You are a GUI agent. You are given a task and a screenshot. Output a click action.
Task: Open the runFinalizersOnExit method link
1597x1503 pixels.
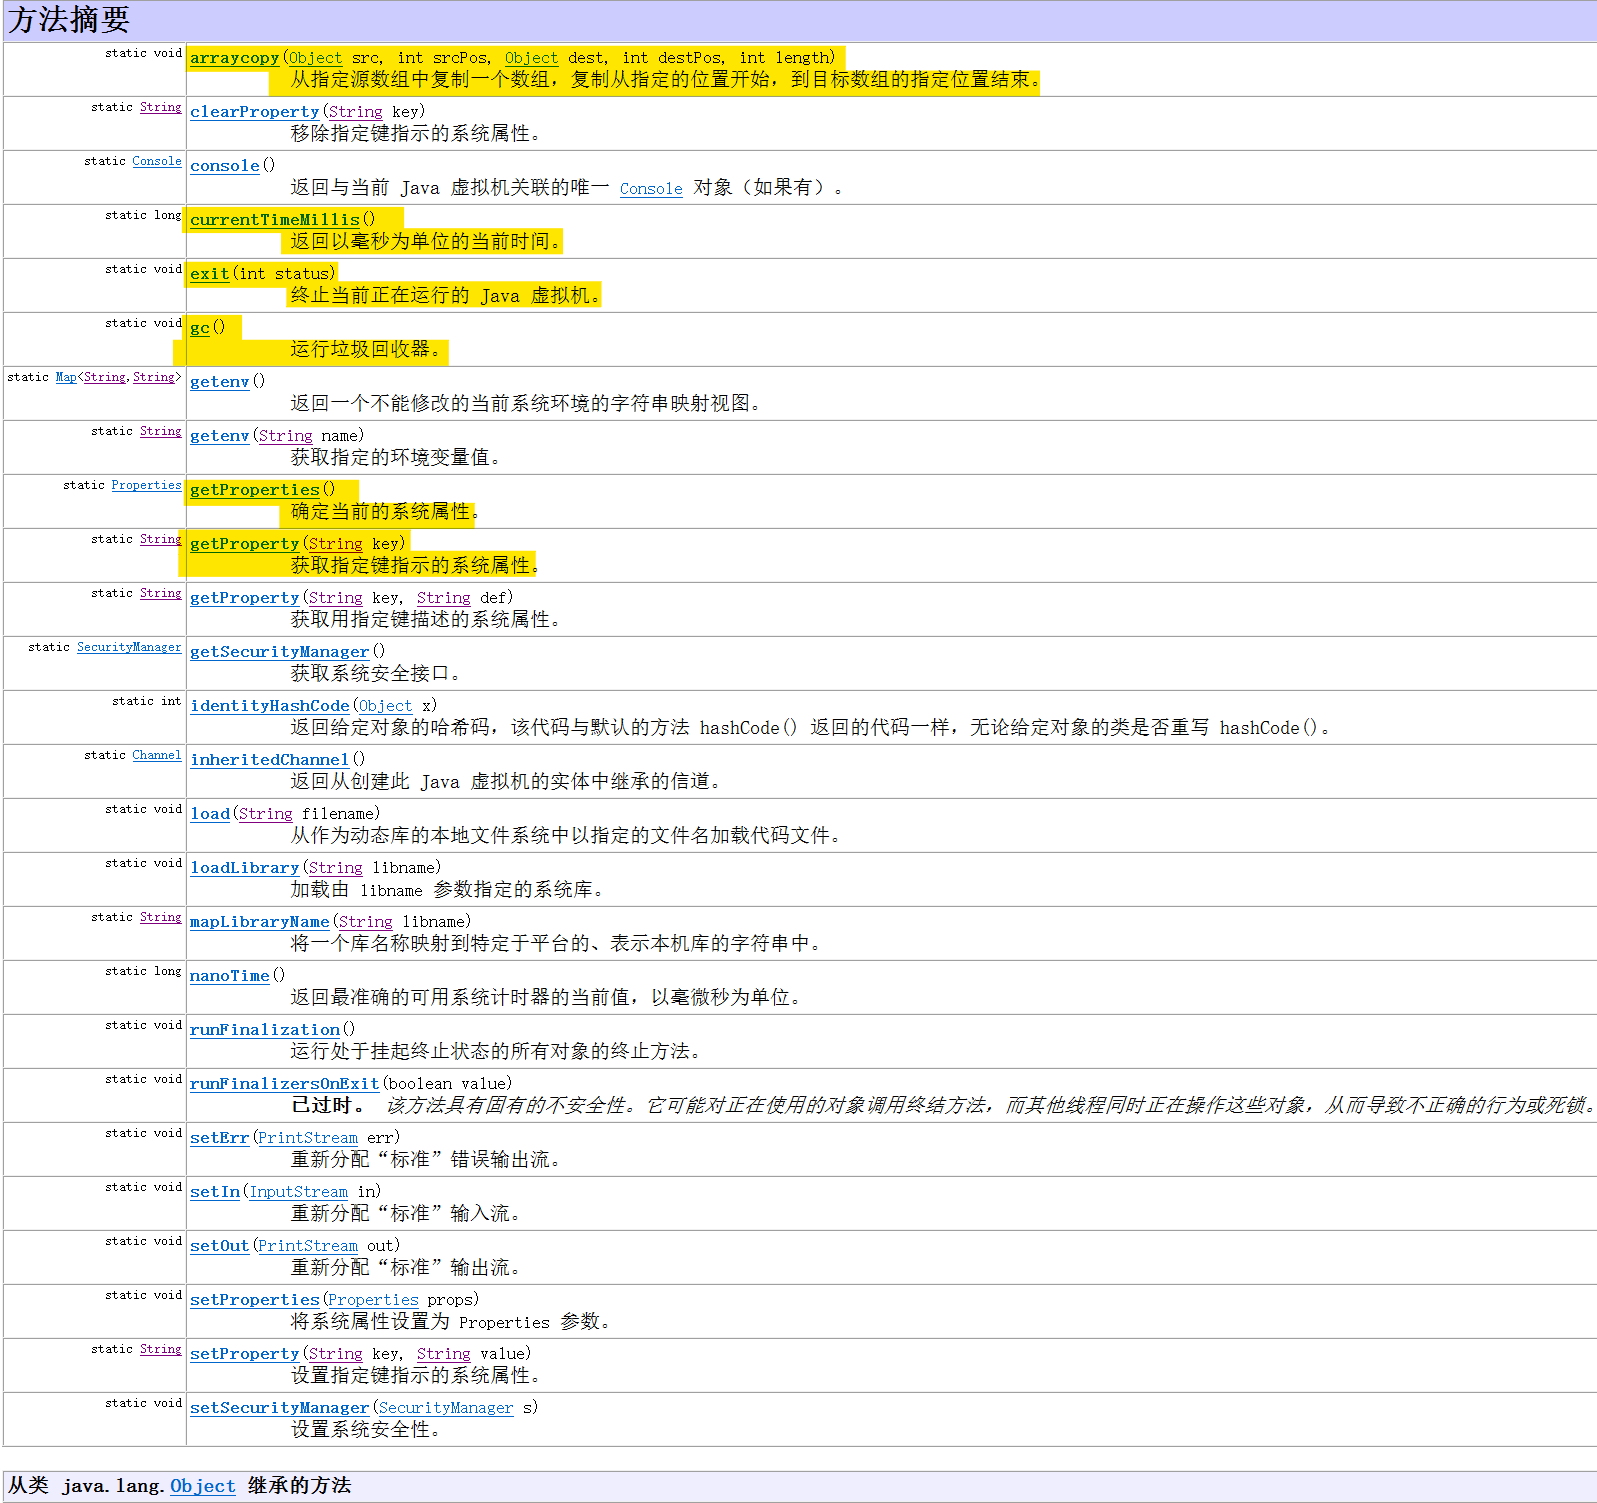(x=284, y=1084)
